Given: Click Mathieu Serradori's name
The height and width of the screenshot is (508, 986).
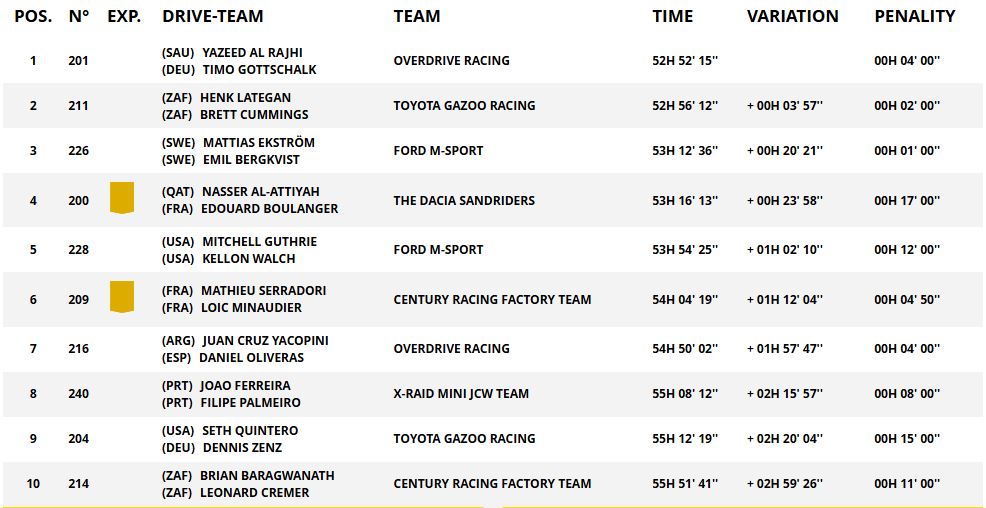Looking at the screenshot, I should pos(263,291).
